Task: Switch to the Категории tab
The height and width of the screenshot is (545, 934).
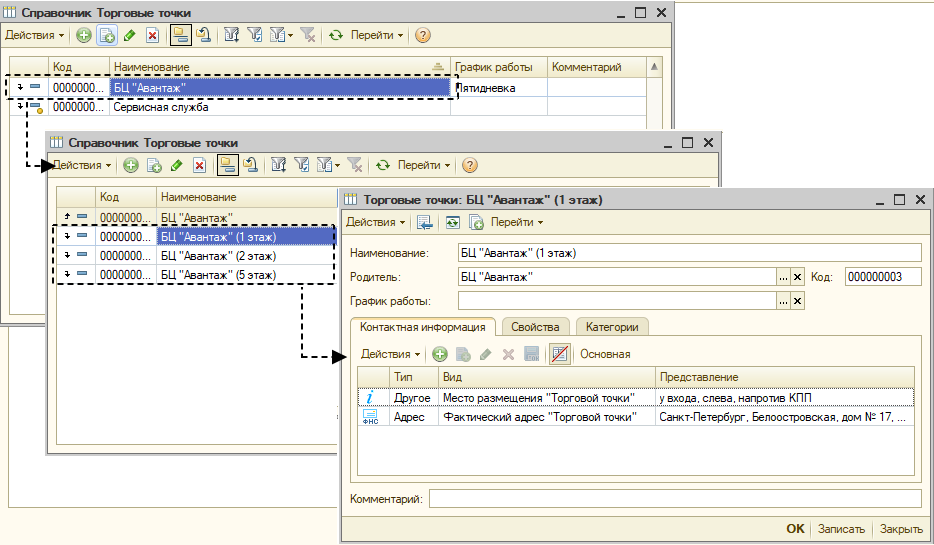Action: pyautogui.click(x=612, y=327)
